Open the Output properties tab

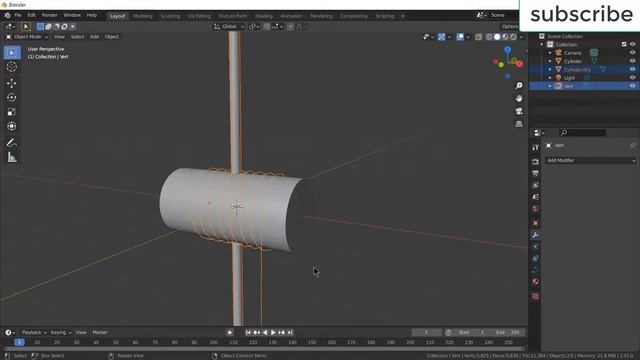coord(536,174)
